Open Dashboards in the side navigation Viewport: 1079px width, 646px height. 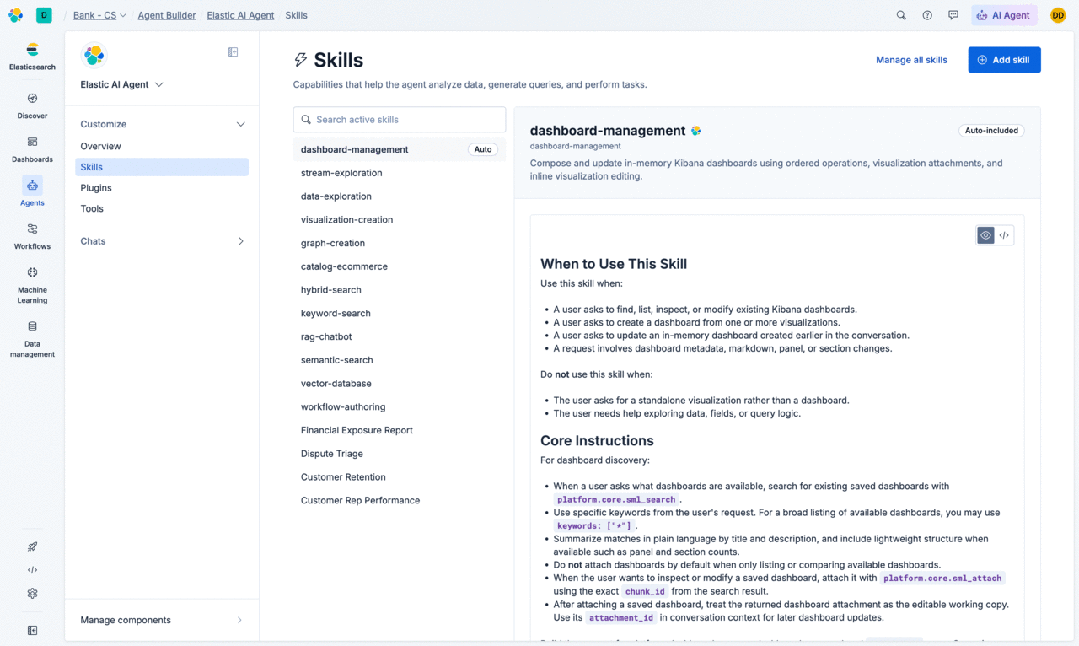tap(32, 149)
